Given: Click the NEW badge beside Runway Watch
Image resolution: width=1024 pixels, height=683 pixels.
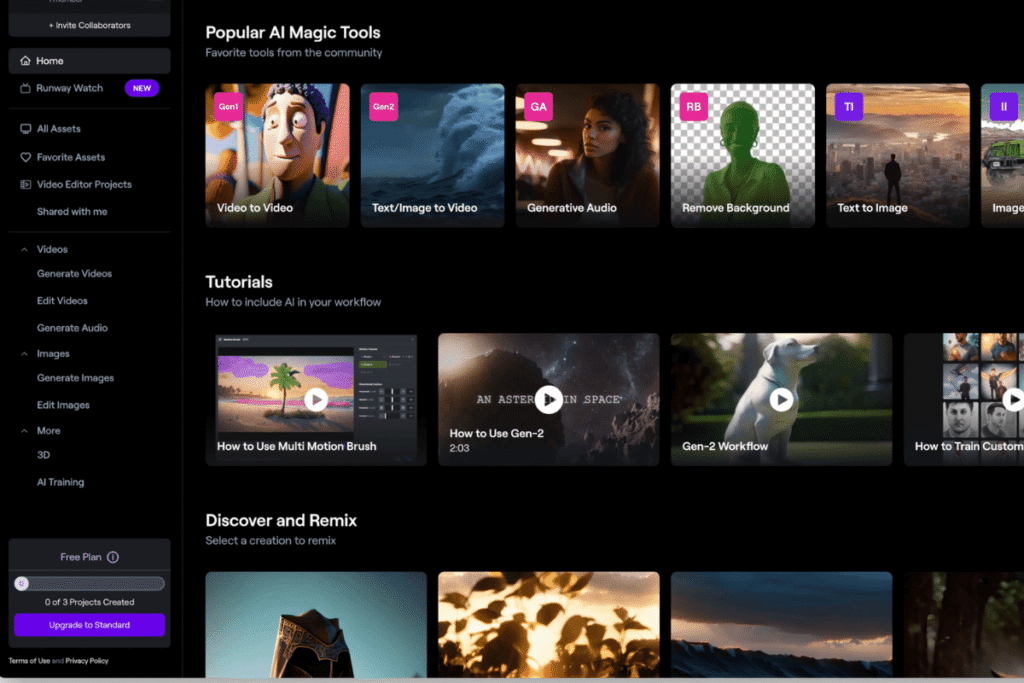Looking at the screenshot, I should [142, 88].
